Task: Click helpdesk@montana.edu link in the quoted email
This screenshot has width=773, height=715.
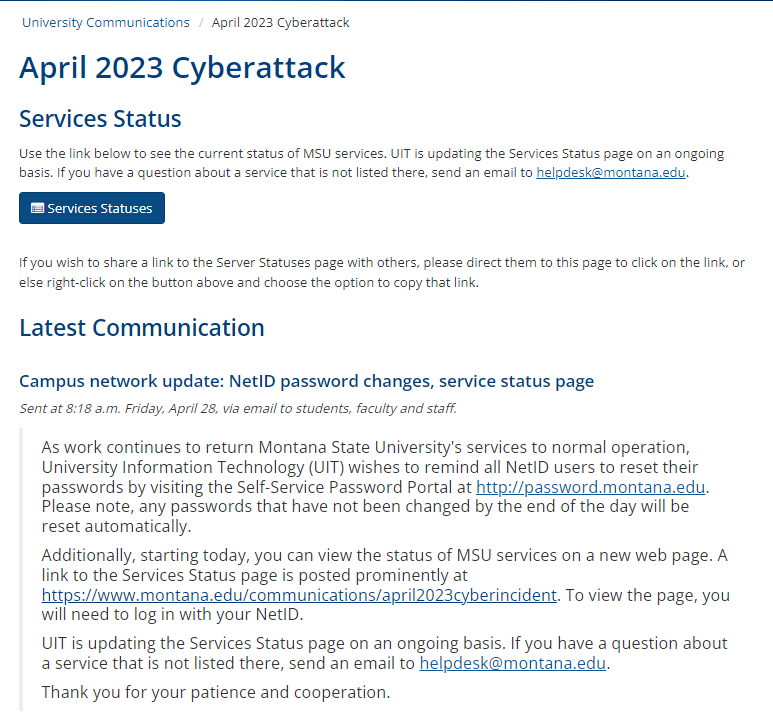Action: tap(512, 663)
